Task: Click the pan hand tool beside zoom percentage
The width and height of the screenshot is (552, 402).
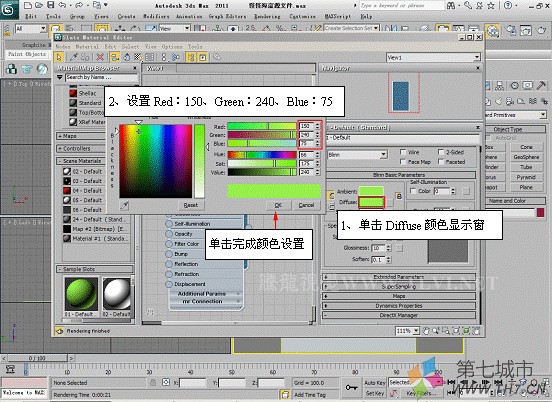Action: (426, 331)
